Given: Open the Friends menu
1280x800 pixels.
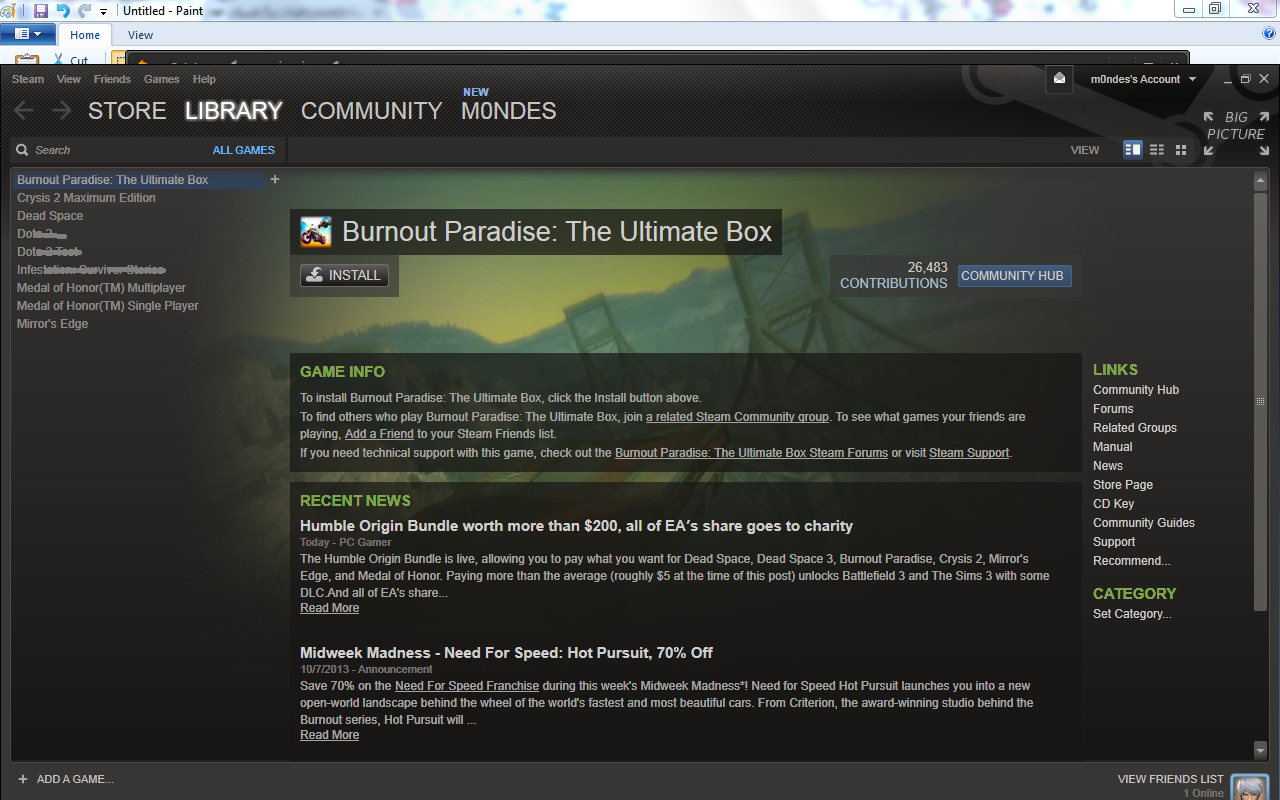Looking at the screenshot, I should [x=112, y=79].
